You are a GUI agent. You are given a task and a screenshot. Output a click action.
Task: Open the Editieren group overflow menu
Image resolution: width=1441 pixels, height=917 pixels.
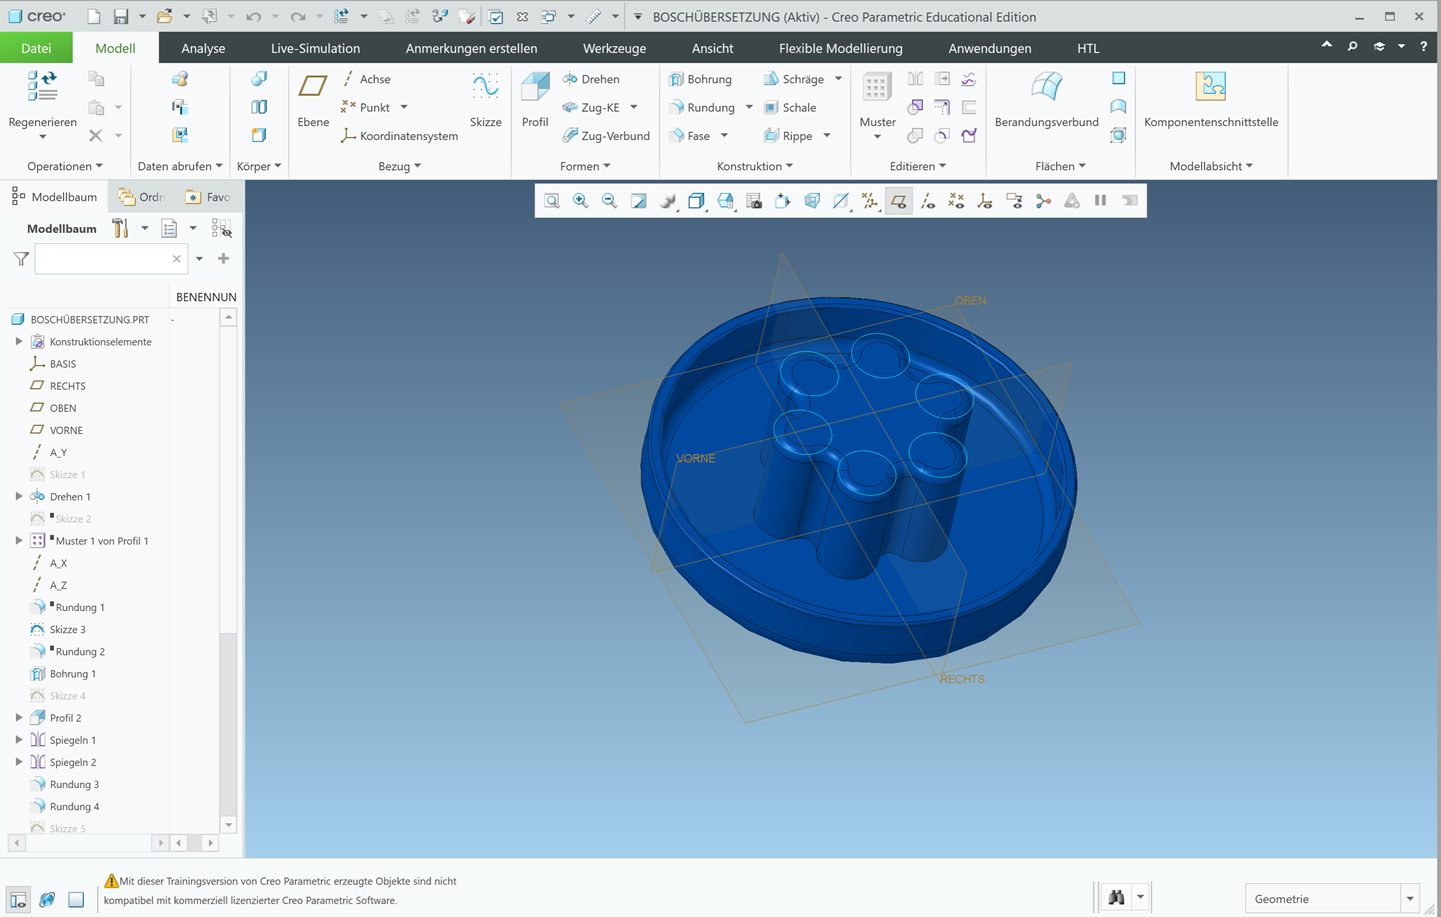click(x=918, y=166)
